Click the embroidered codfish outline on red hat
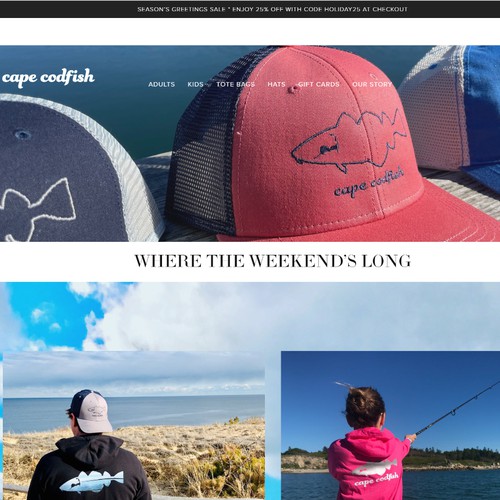500x500 pixels. [349, 142]
